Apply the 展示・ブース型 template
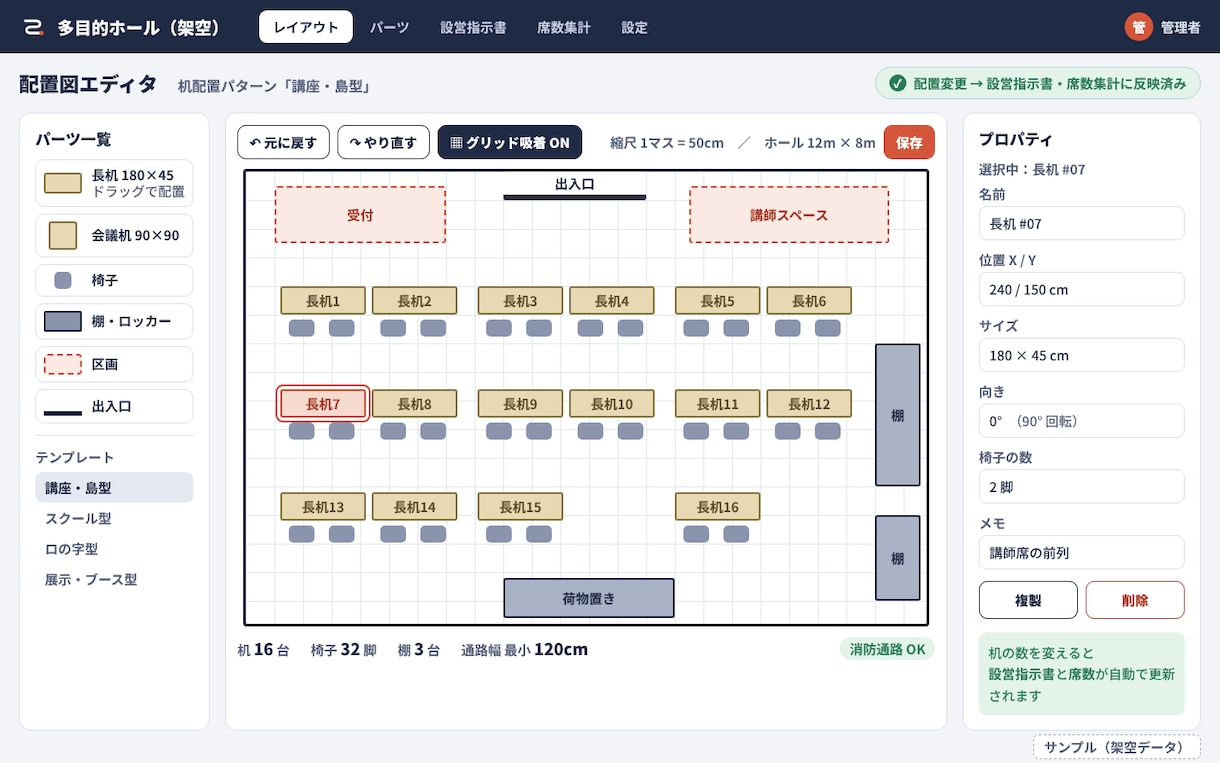This screenshot has height=763, width=1220. coord(114,579)
